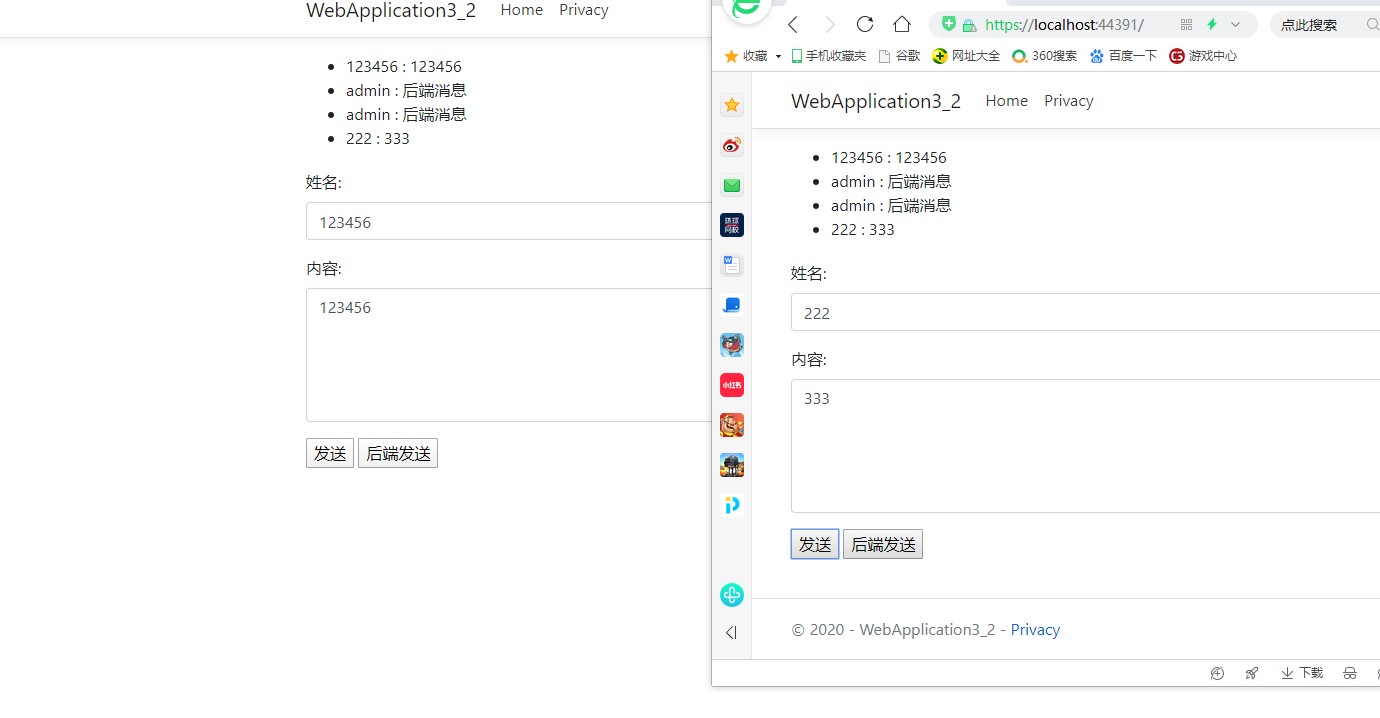1380x718 pixels.
Task: Open the Privacy tab in top navigation
Action: [1068, 100]
